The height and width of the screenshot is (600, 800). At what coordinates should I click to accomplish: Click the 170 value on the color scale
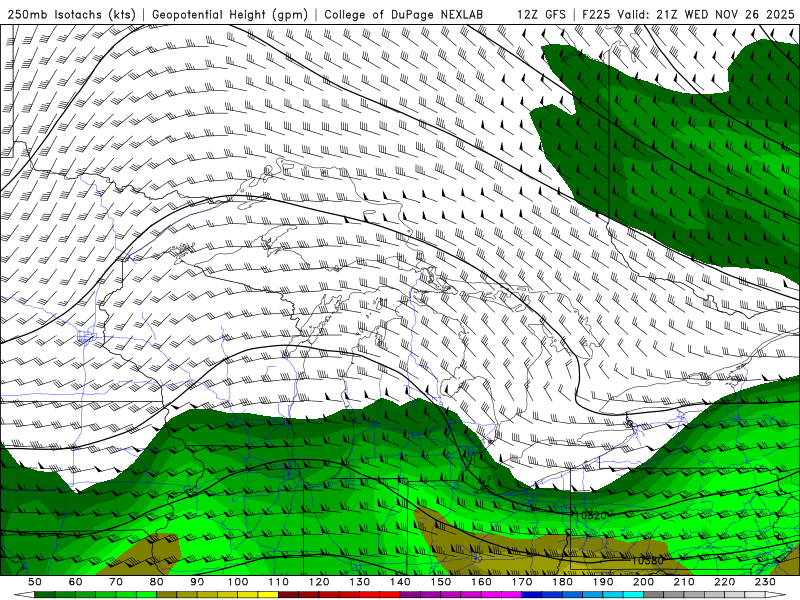[522, 582]
